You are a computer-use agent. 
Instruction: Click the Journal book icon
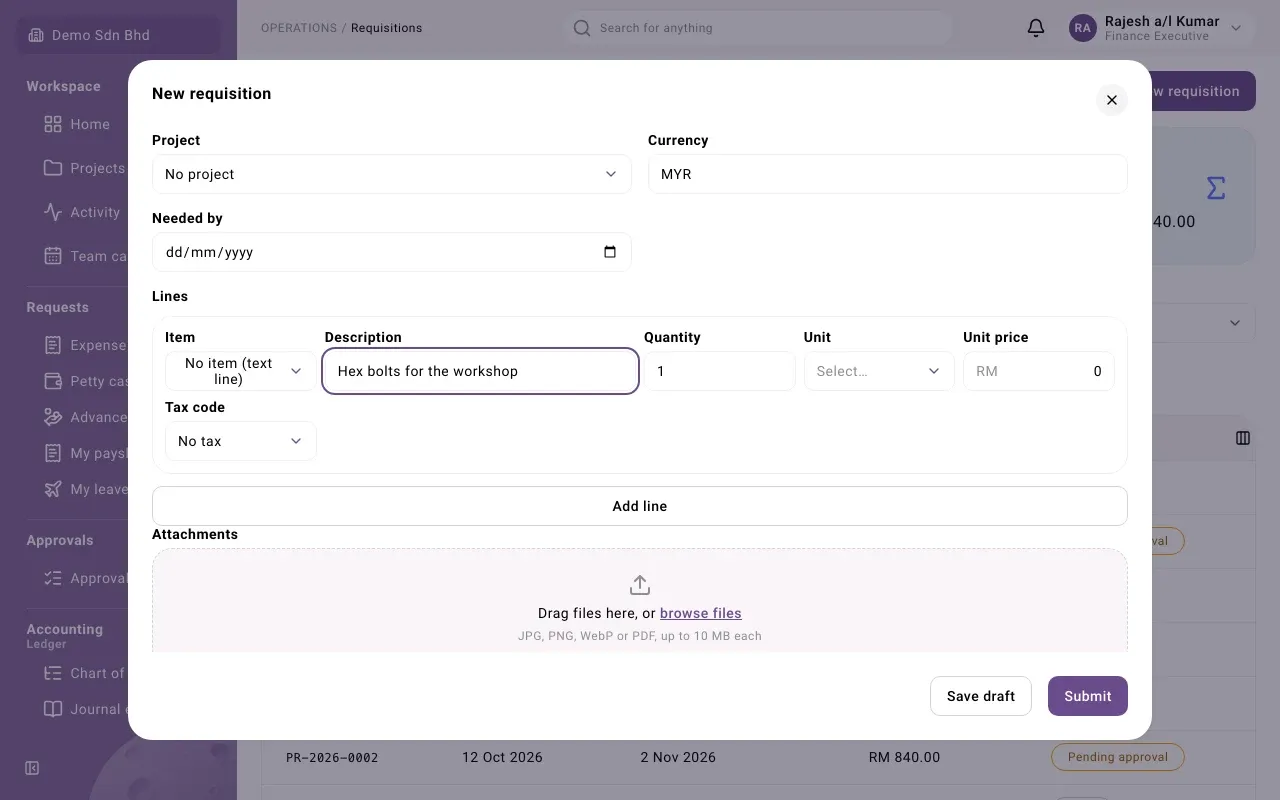pyautogui.click(x=53, y=709)
